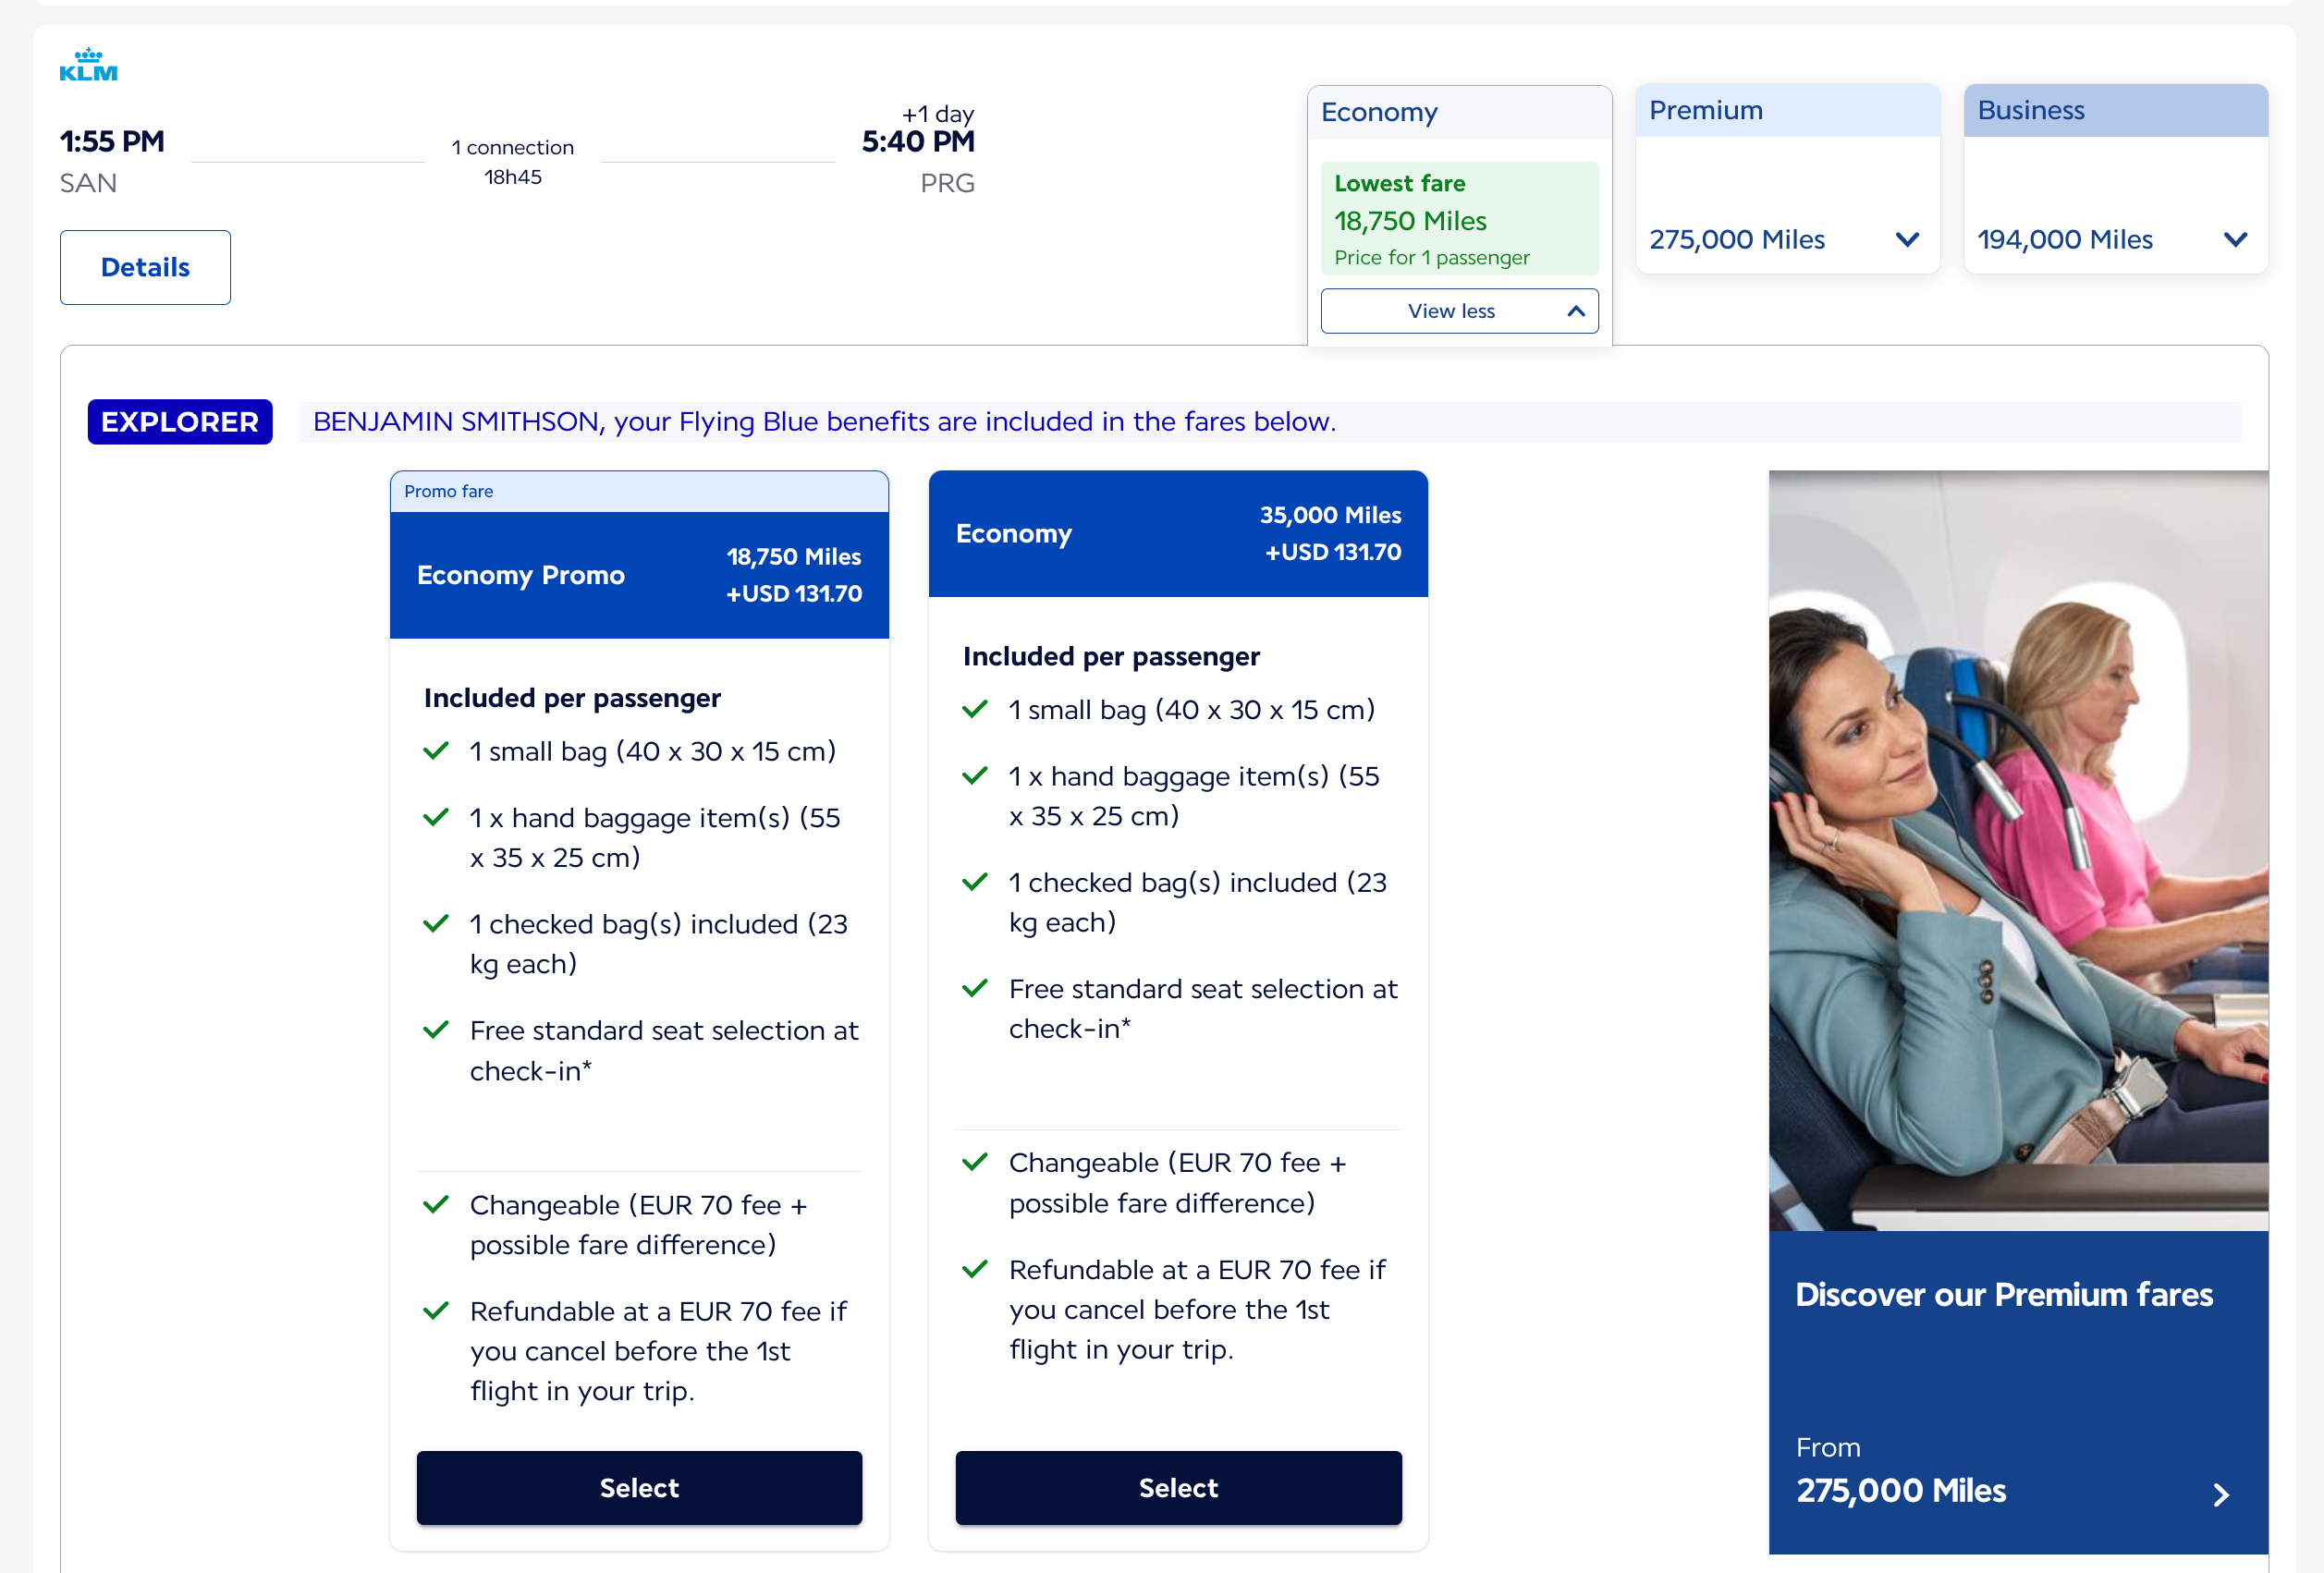This screenshot has height=1573, width=2324.
Task: Expand the Business 194,000 Miles fare
Action: pos(2115,240)
